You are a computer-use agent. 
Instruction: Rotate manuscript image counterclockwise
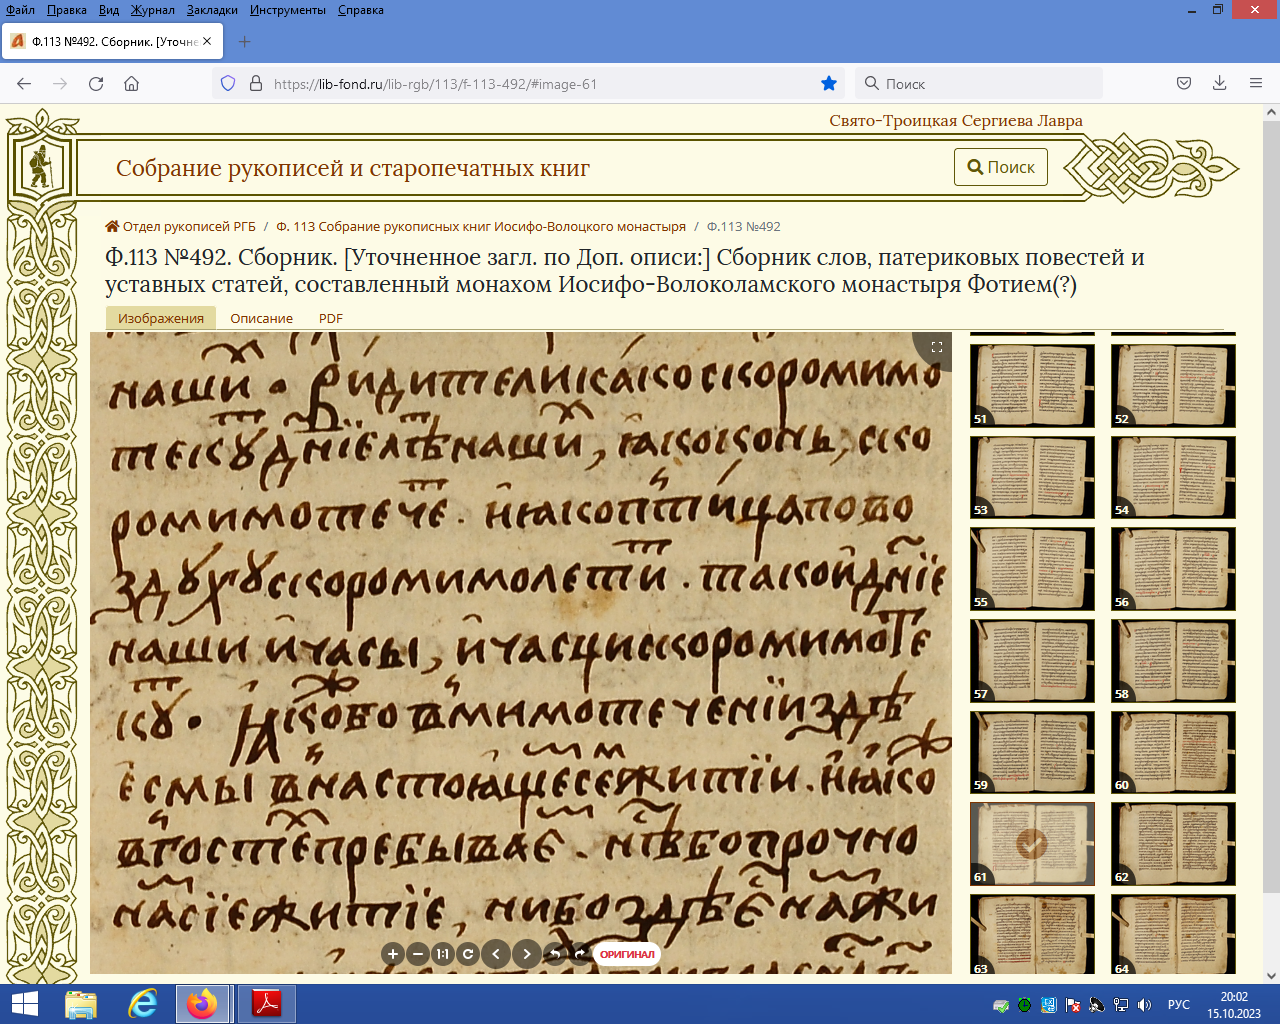pyautogui.click(x=555, y=954)
